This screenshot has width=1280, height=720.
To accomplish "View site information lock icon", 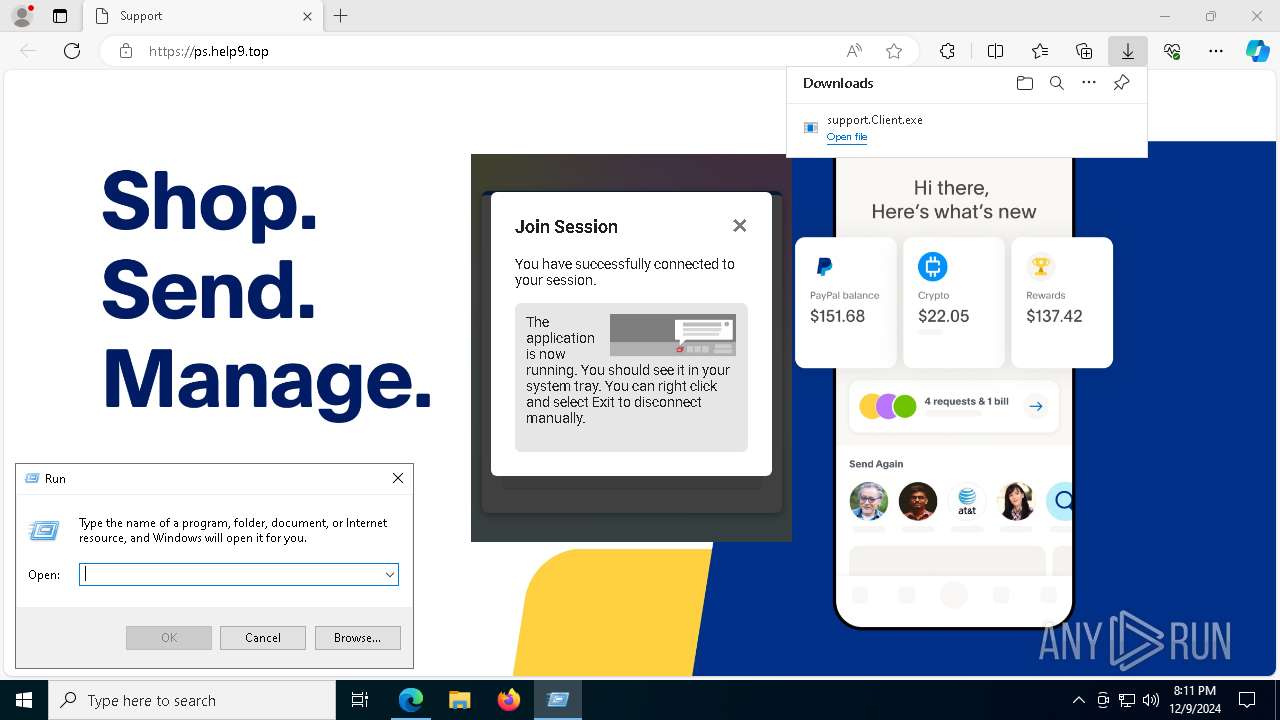I will pos(126,51).
